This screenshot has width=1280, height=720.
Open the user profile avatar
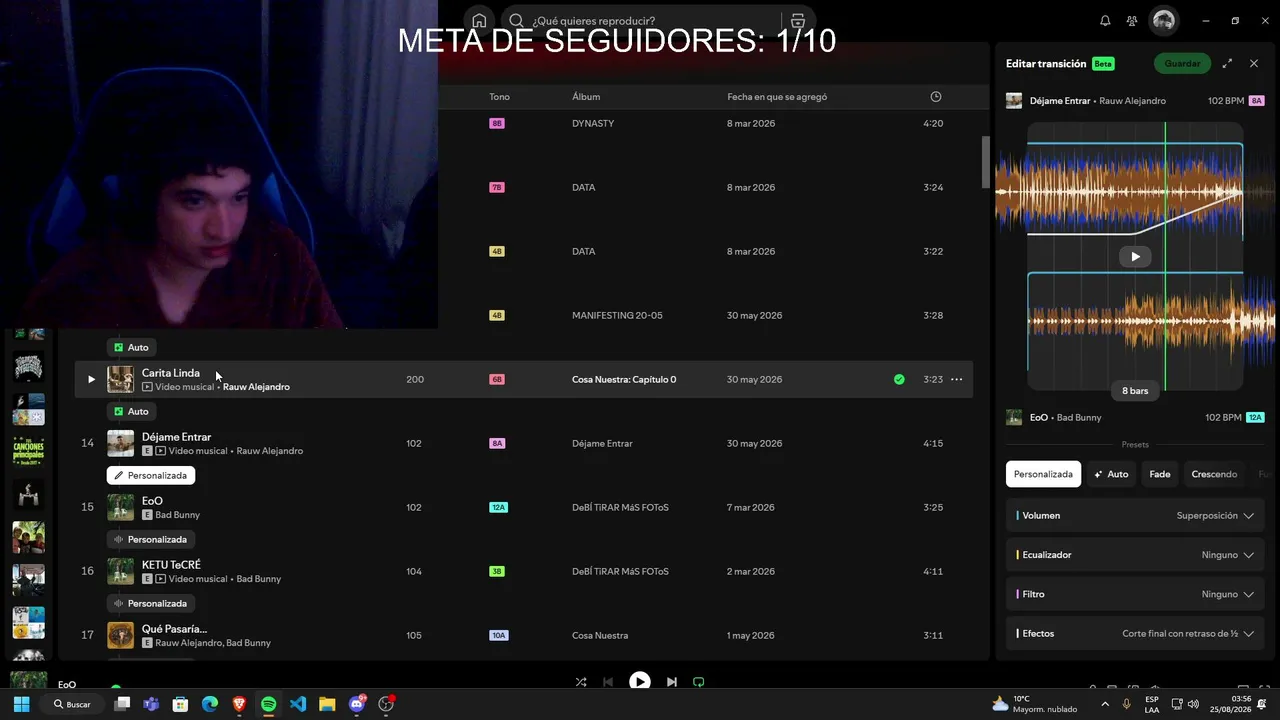(1163, 20)
